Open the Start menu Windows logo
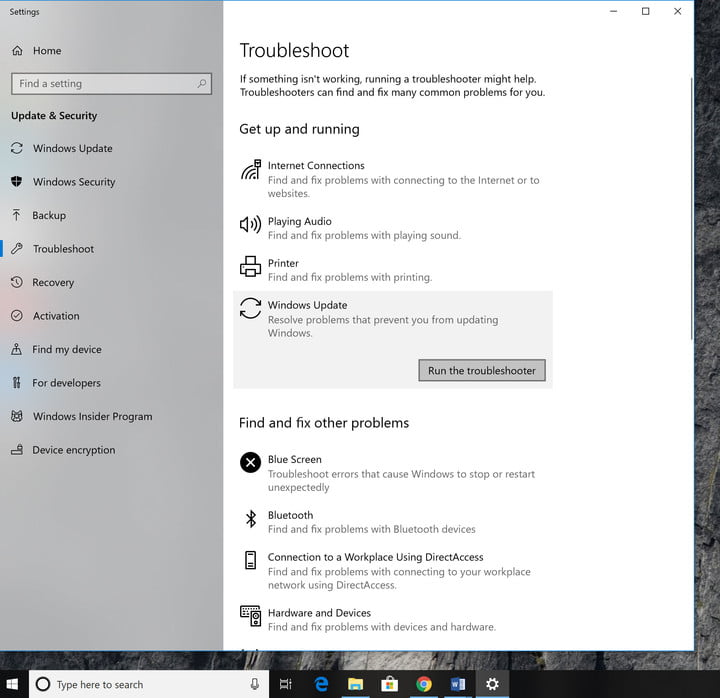 (x=12, y=684)
